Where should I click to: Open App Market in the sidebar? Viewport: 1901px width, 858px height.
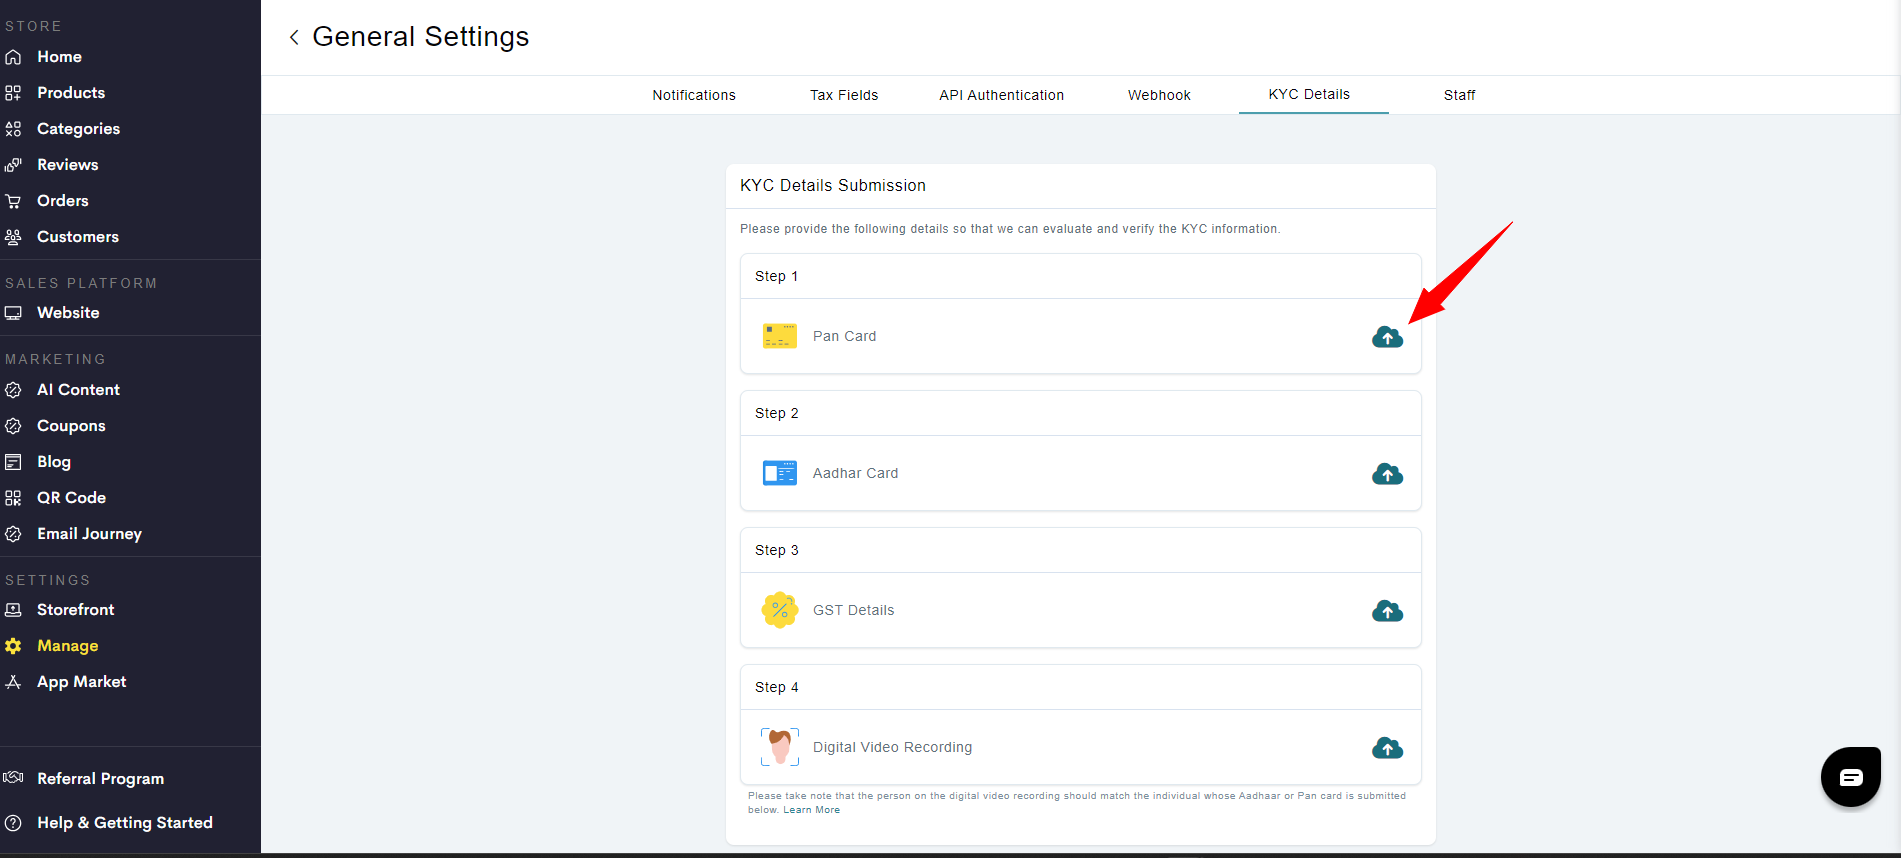[81, 682]
